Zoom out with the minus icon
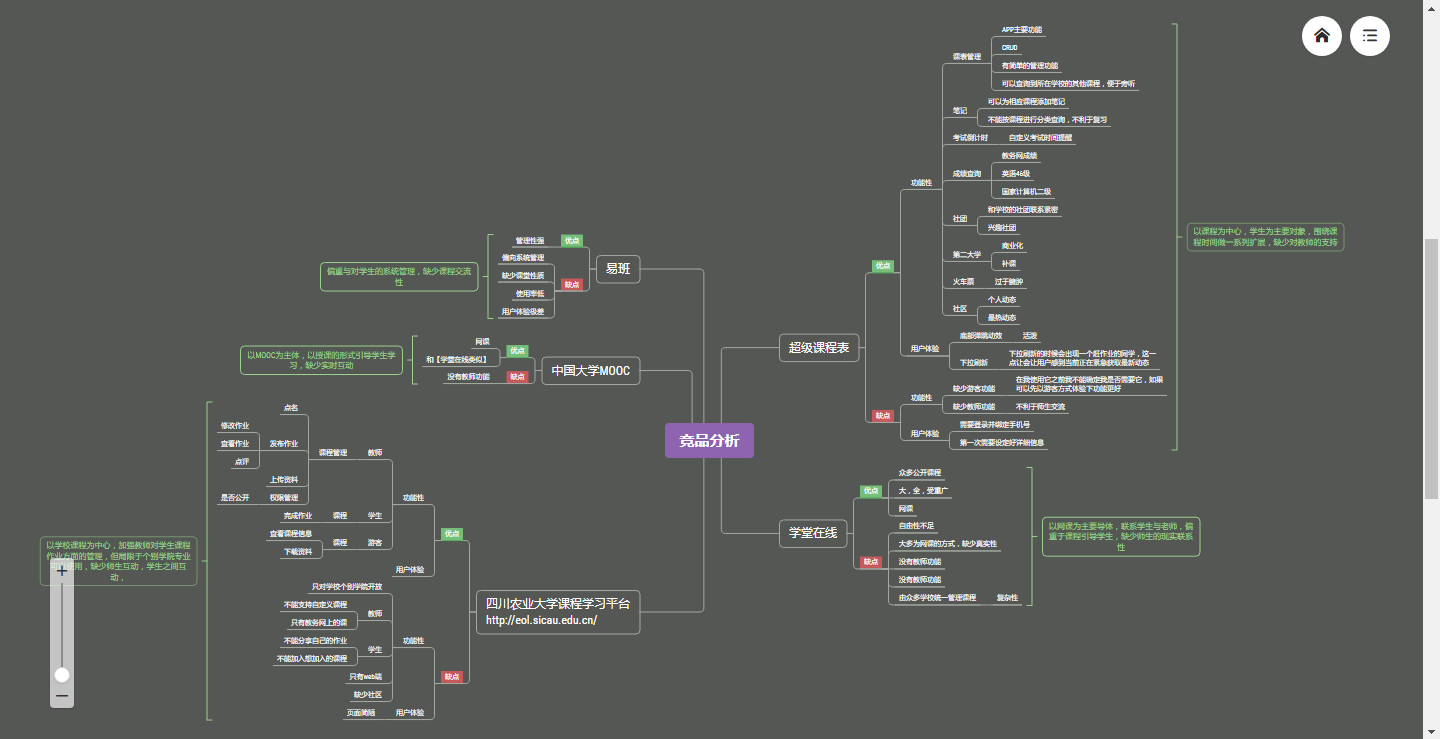Screen dimensions: 1440x739 (62, 695)
